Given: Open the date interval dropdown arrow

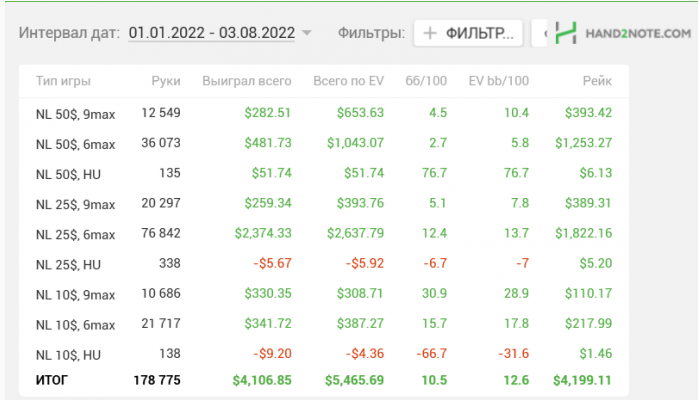Looking at the screenshot, I should 307,33.
